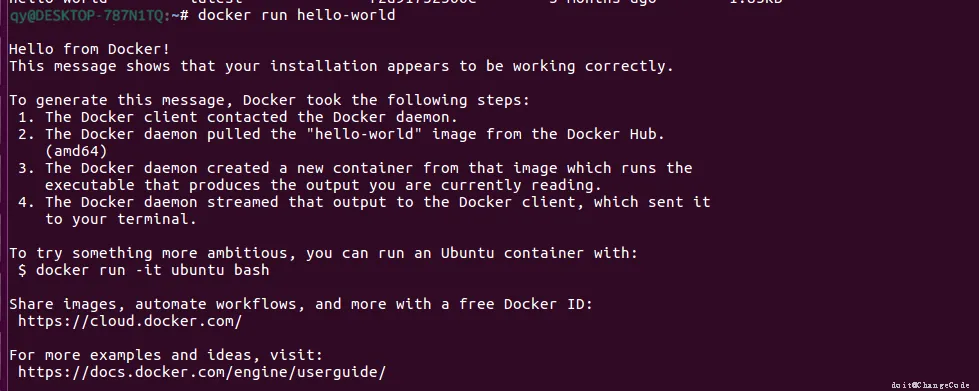Click the 'docker run hello-world' command text
Screen dimensions: 979x391
pyautogui.click(x=297, y=15)
